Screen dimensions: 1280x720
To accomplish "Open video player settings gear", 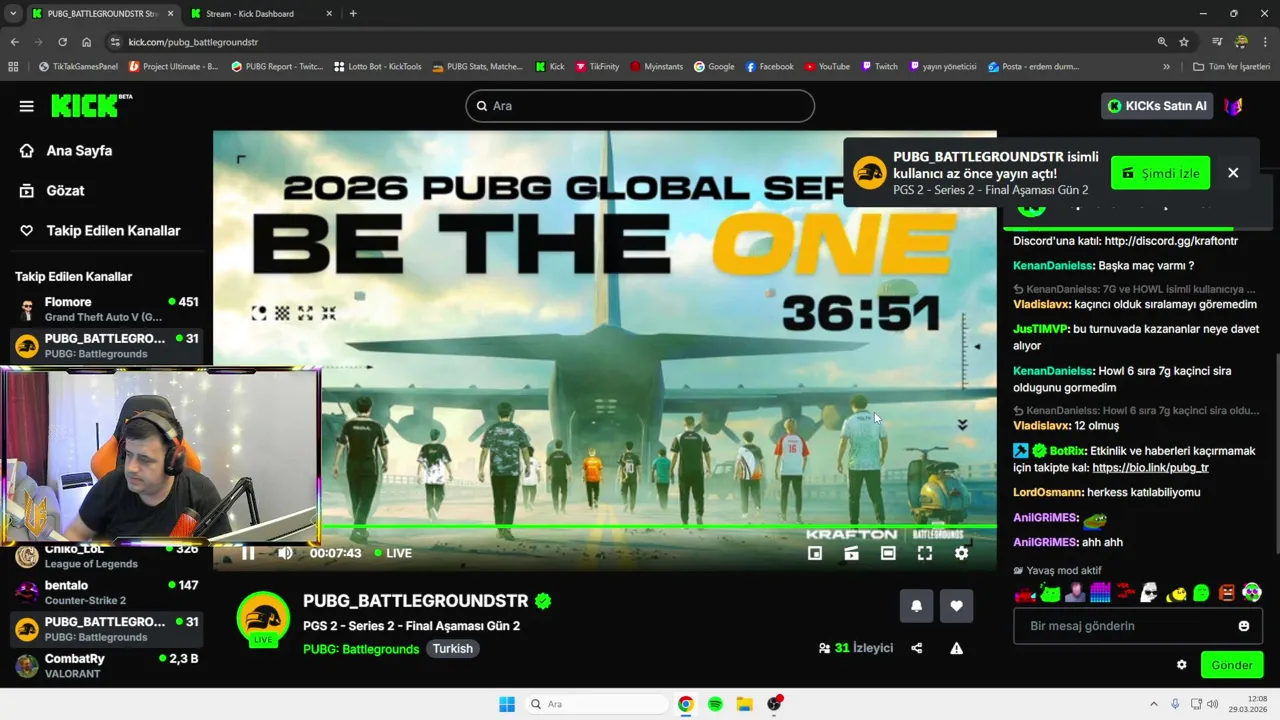I will 961,553.
